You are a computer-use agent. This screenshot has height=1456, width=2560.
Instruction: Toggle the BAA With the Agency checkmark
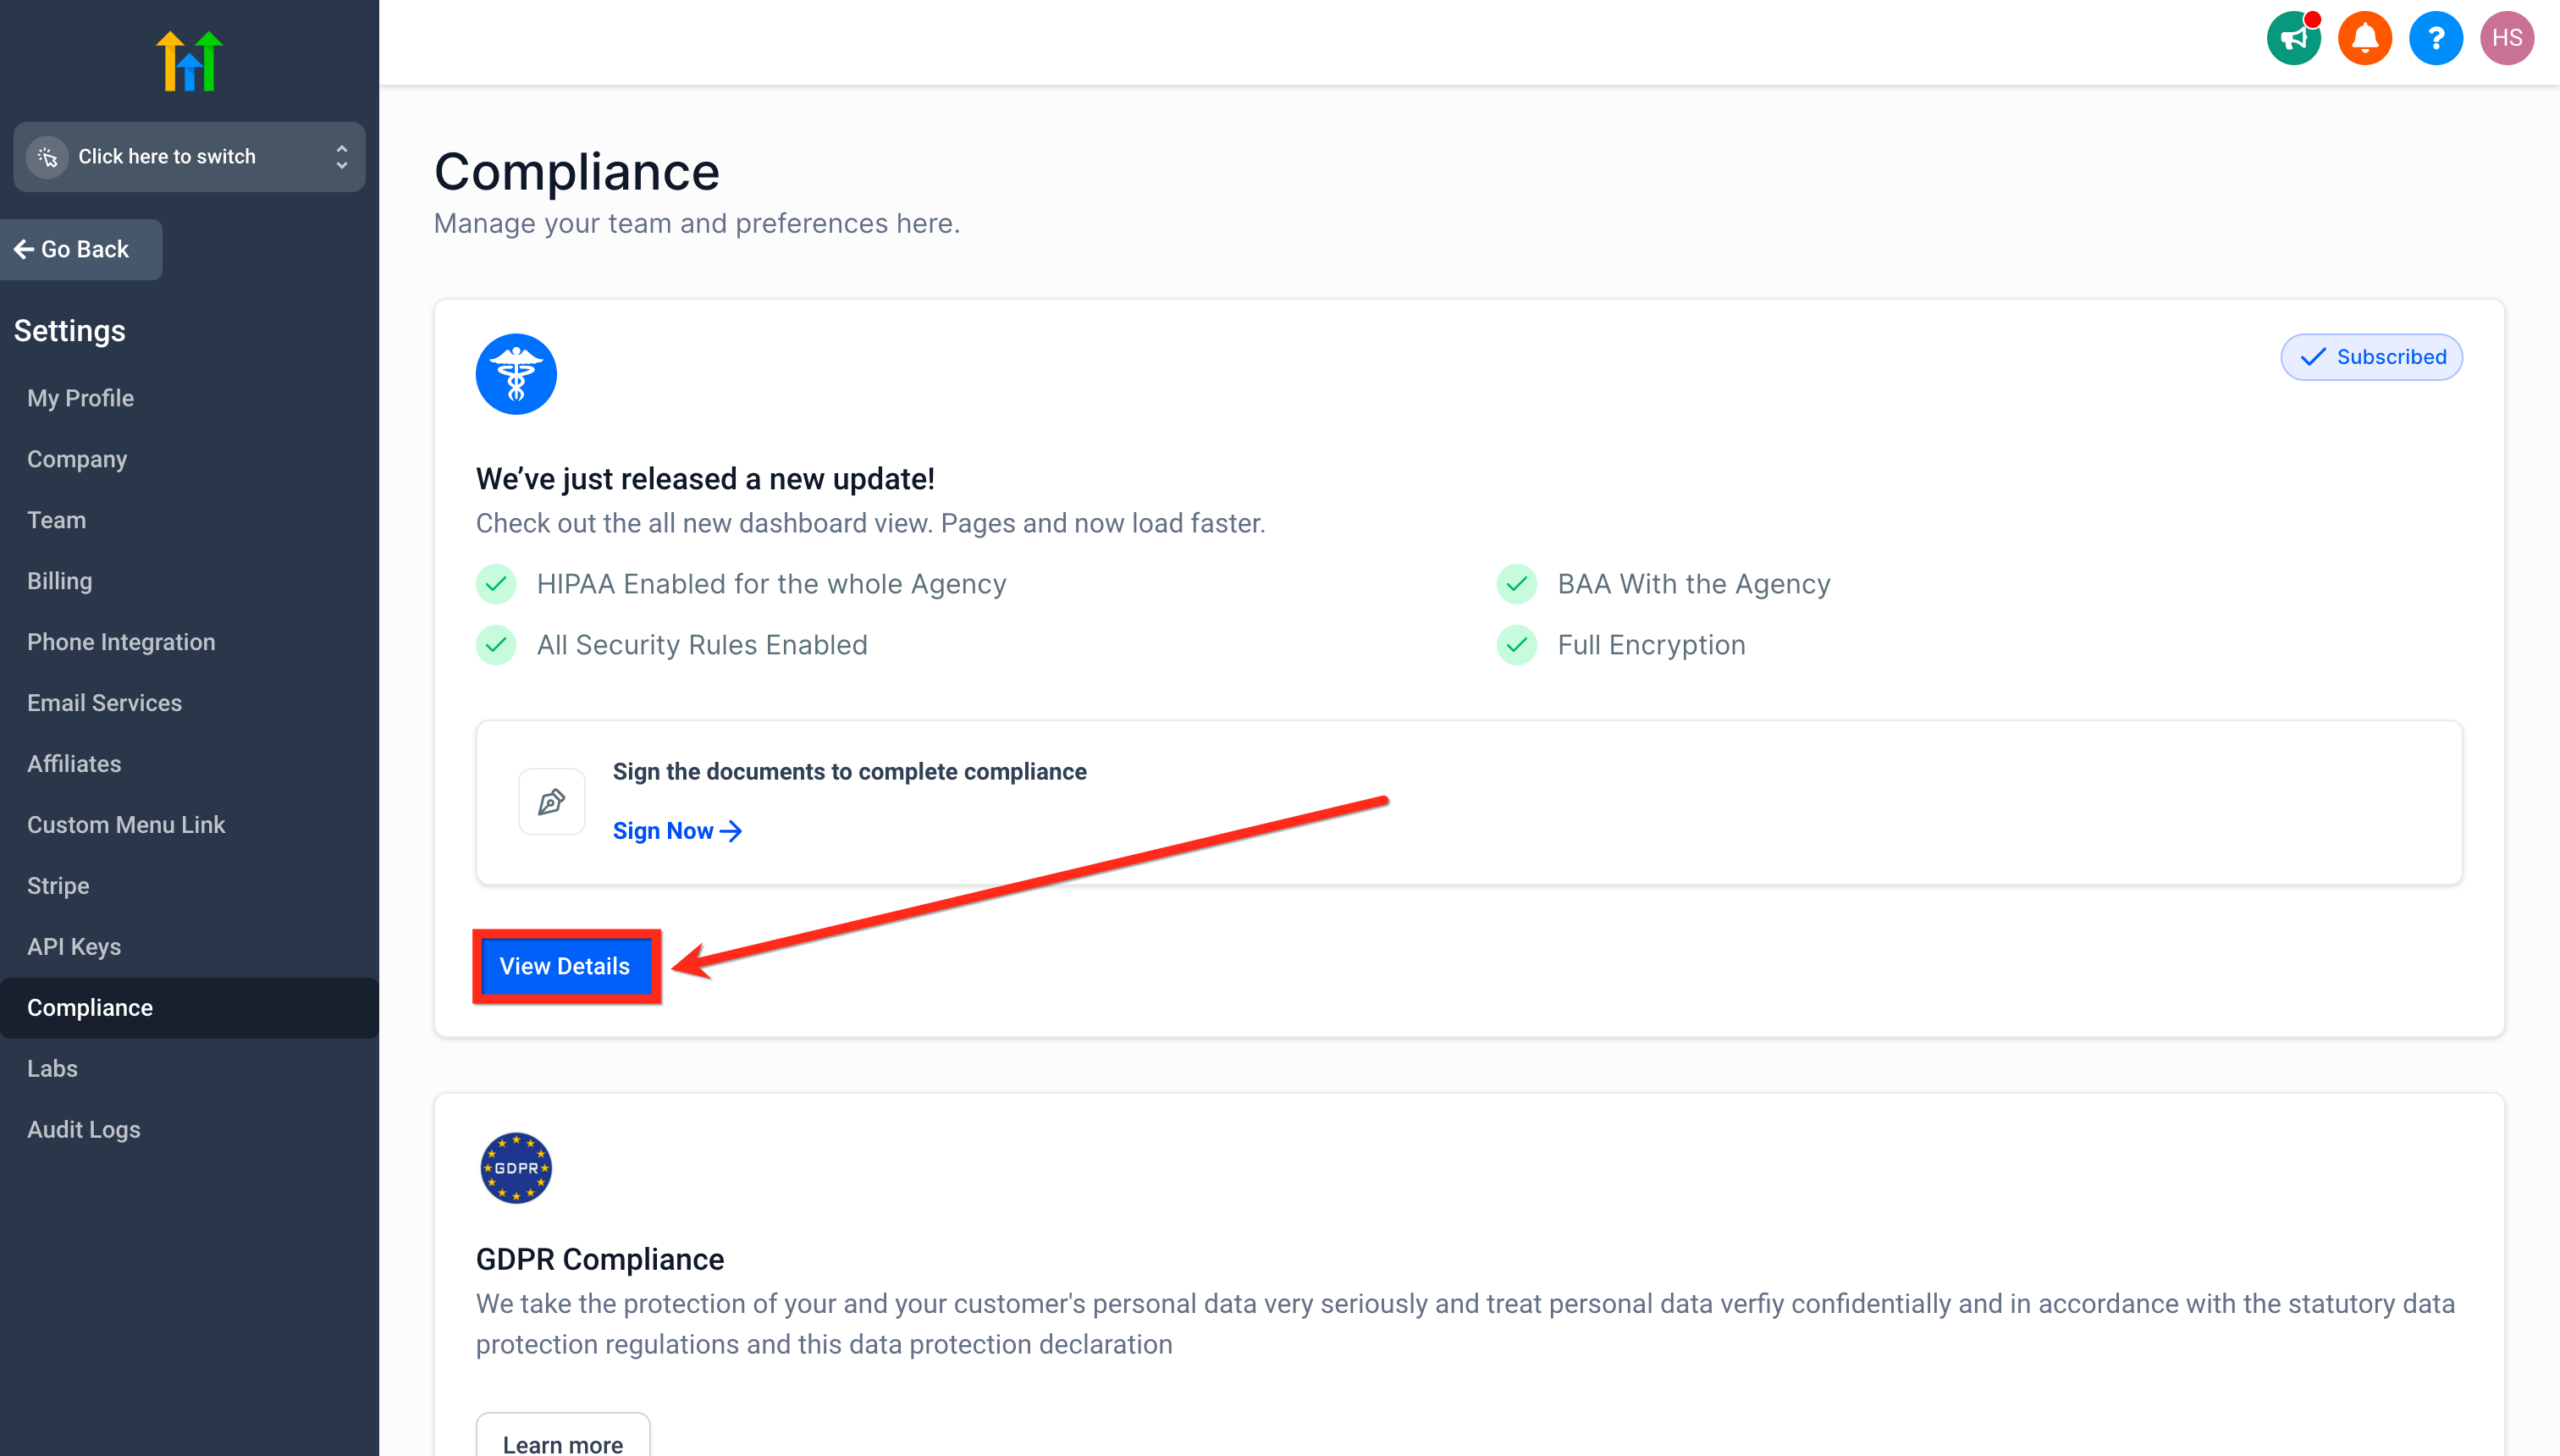point(1517,584)
